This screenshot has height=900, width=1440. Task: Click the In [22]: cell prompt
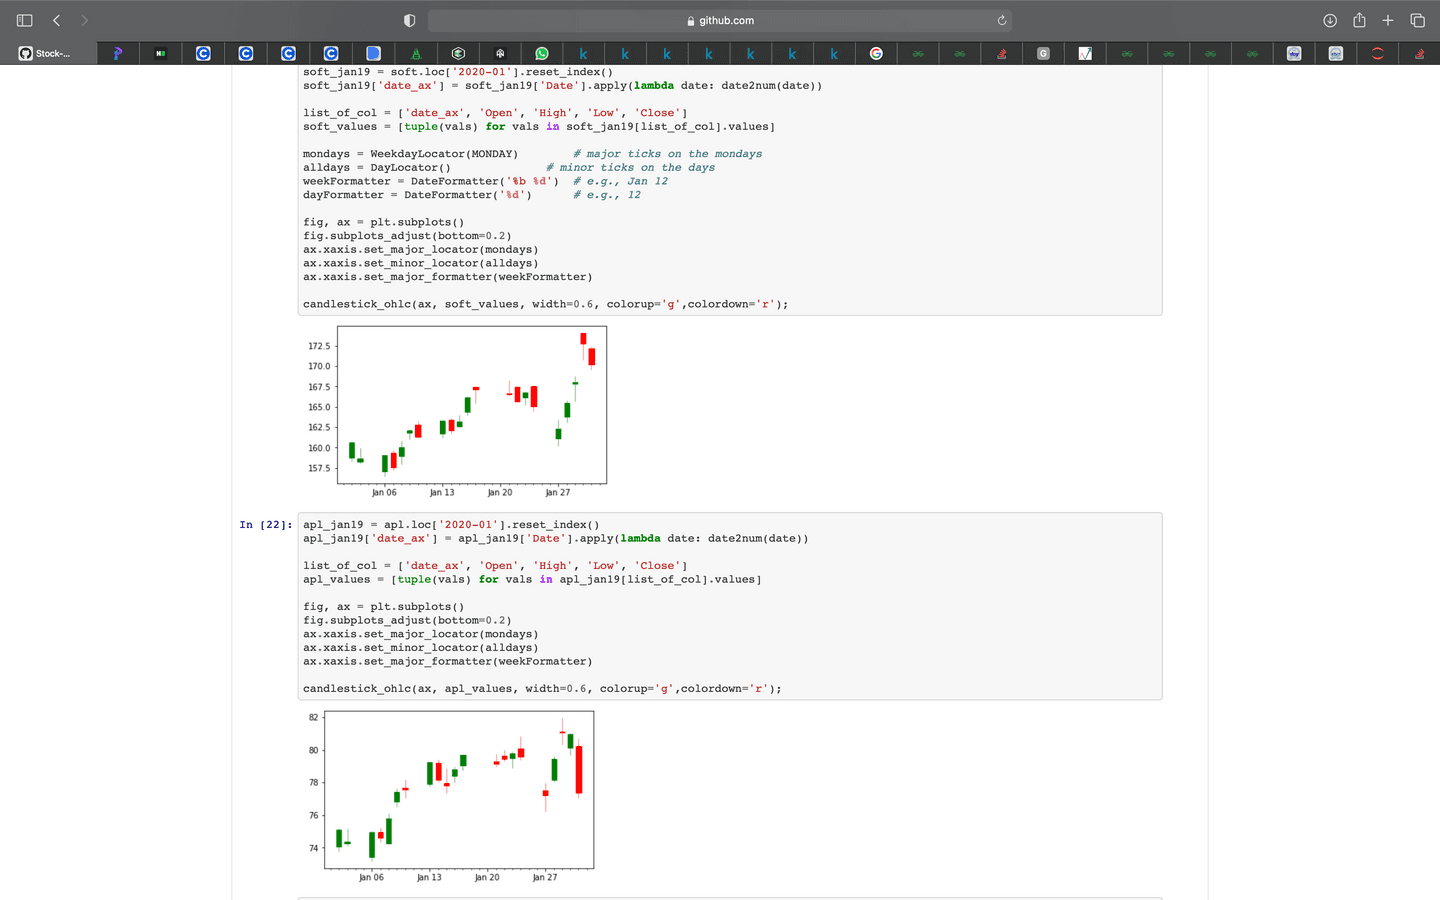pyautogui.click(x=266, y=525)
